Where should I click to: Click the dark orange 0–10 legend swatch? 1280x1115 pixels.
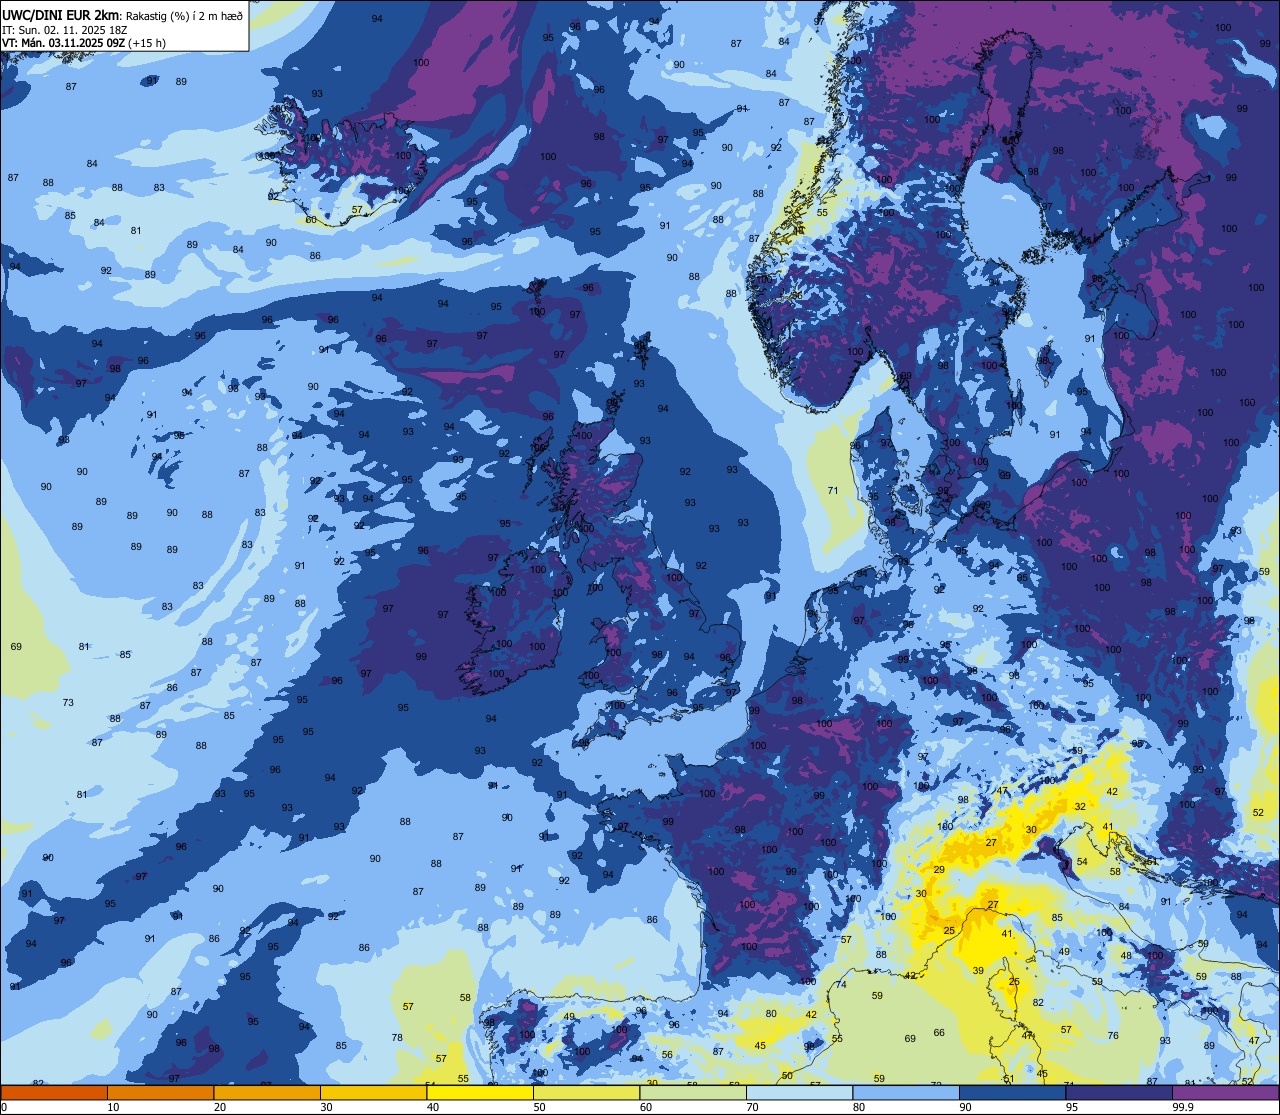(54, 1092)
